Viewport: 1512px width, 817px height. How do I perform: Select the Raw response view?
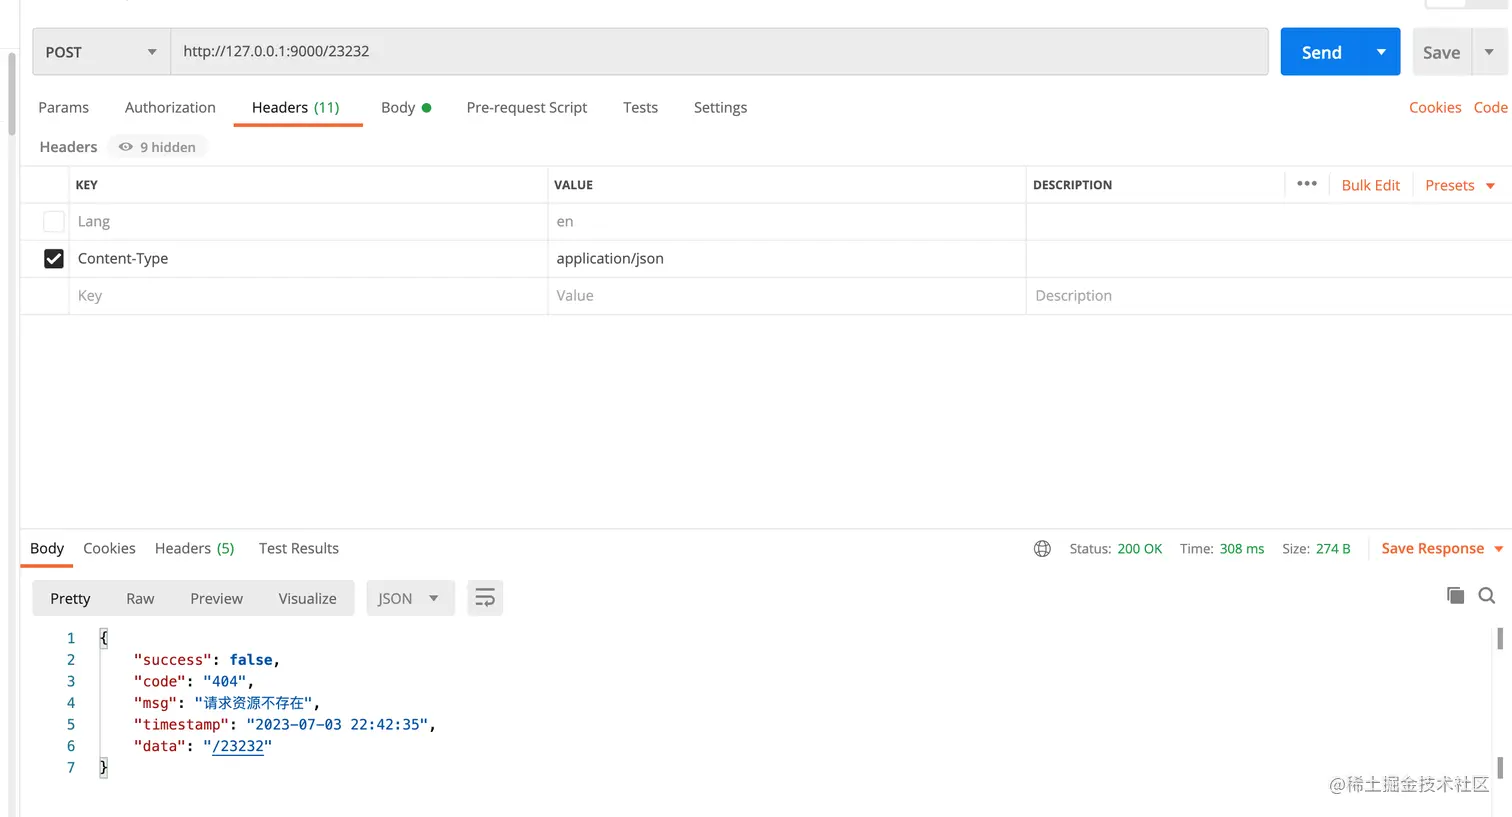point(140,598)
